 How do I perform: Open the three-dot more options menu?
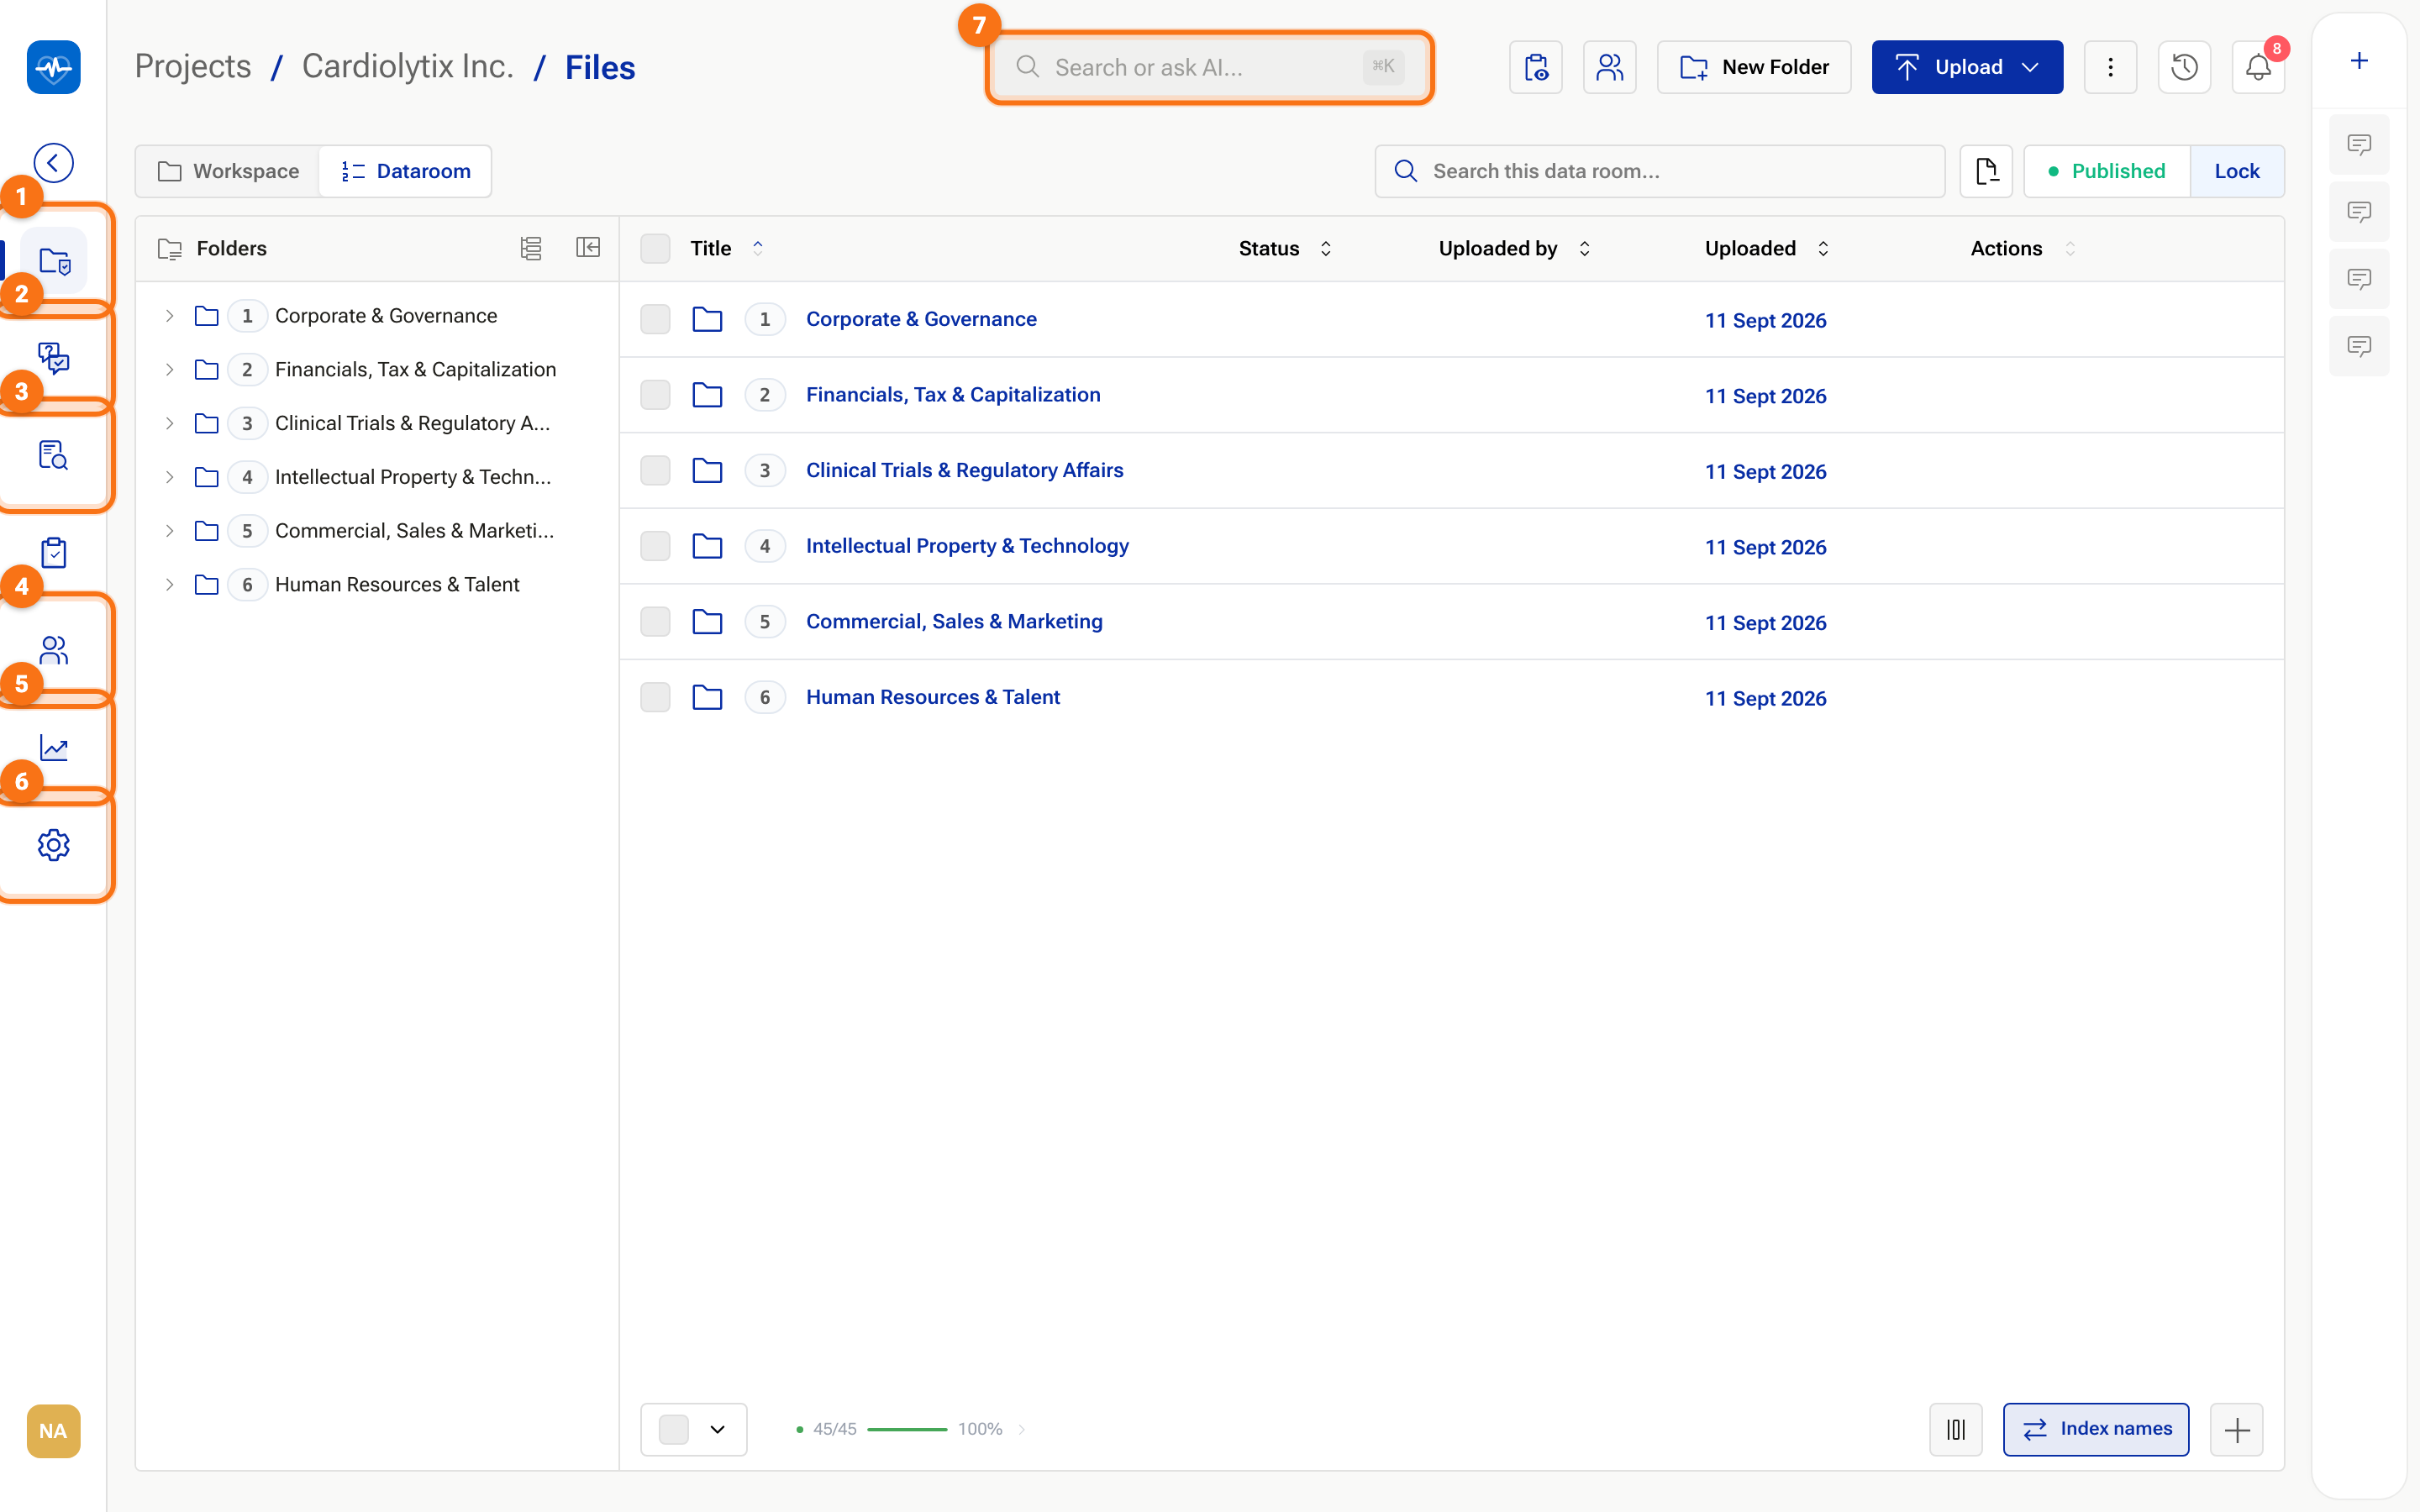point(2111,67)
